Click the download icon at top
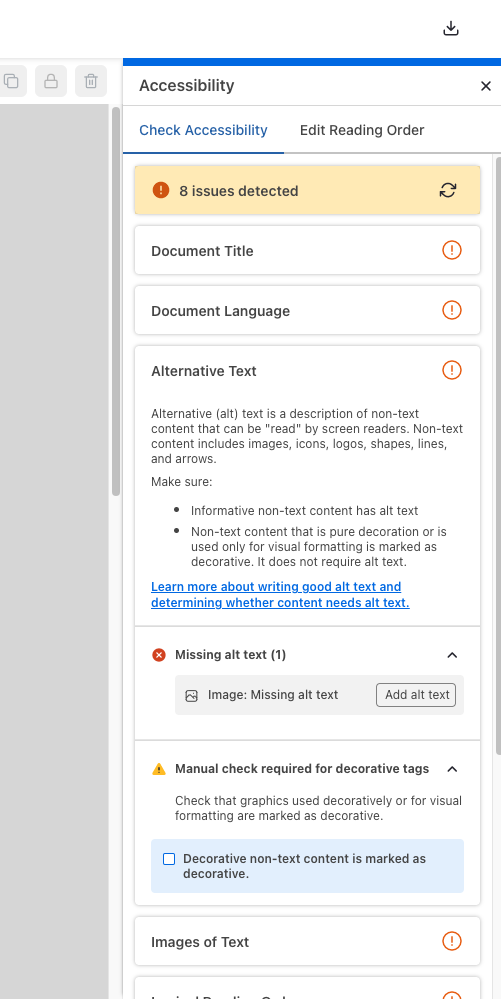Image resolution: width=501 pixels, height=999 pixels. pyautogui.click(x=451, y=29)
